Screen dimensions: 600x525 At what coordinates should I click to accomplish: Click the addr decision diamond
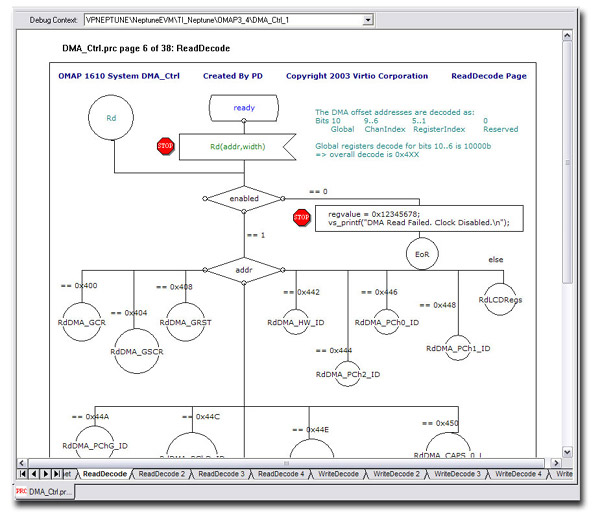244,270
